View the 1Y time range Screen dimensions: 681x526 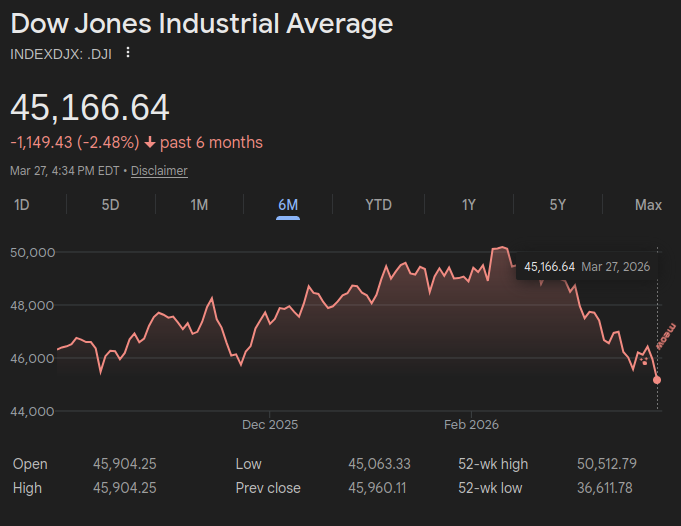[468, 205]
